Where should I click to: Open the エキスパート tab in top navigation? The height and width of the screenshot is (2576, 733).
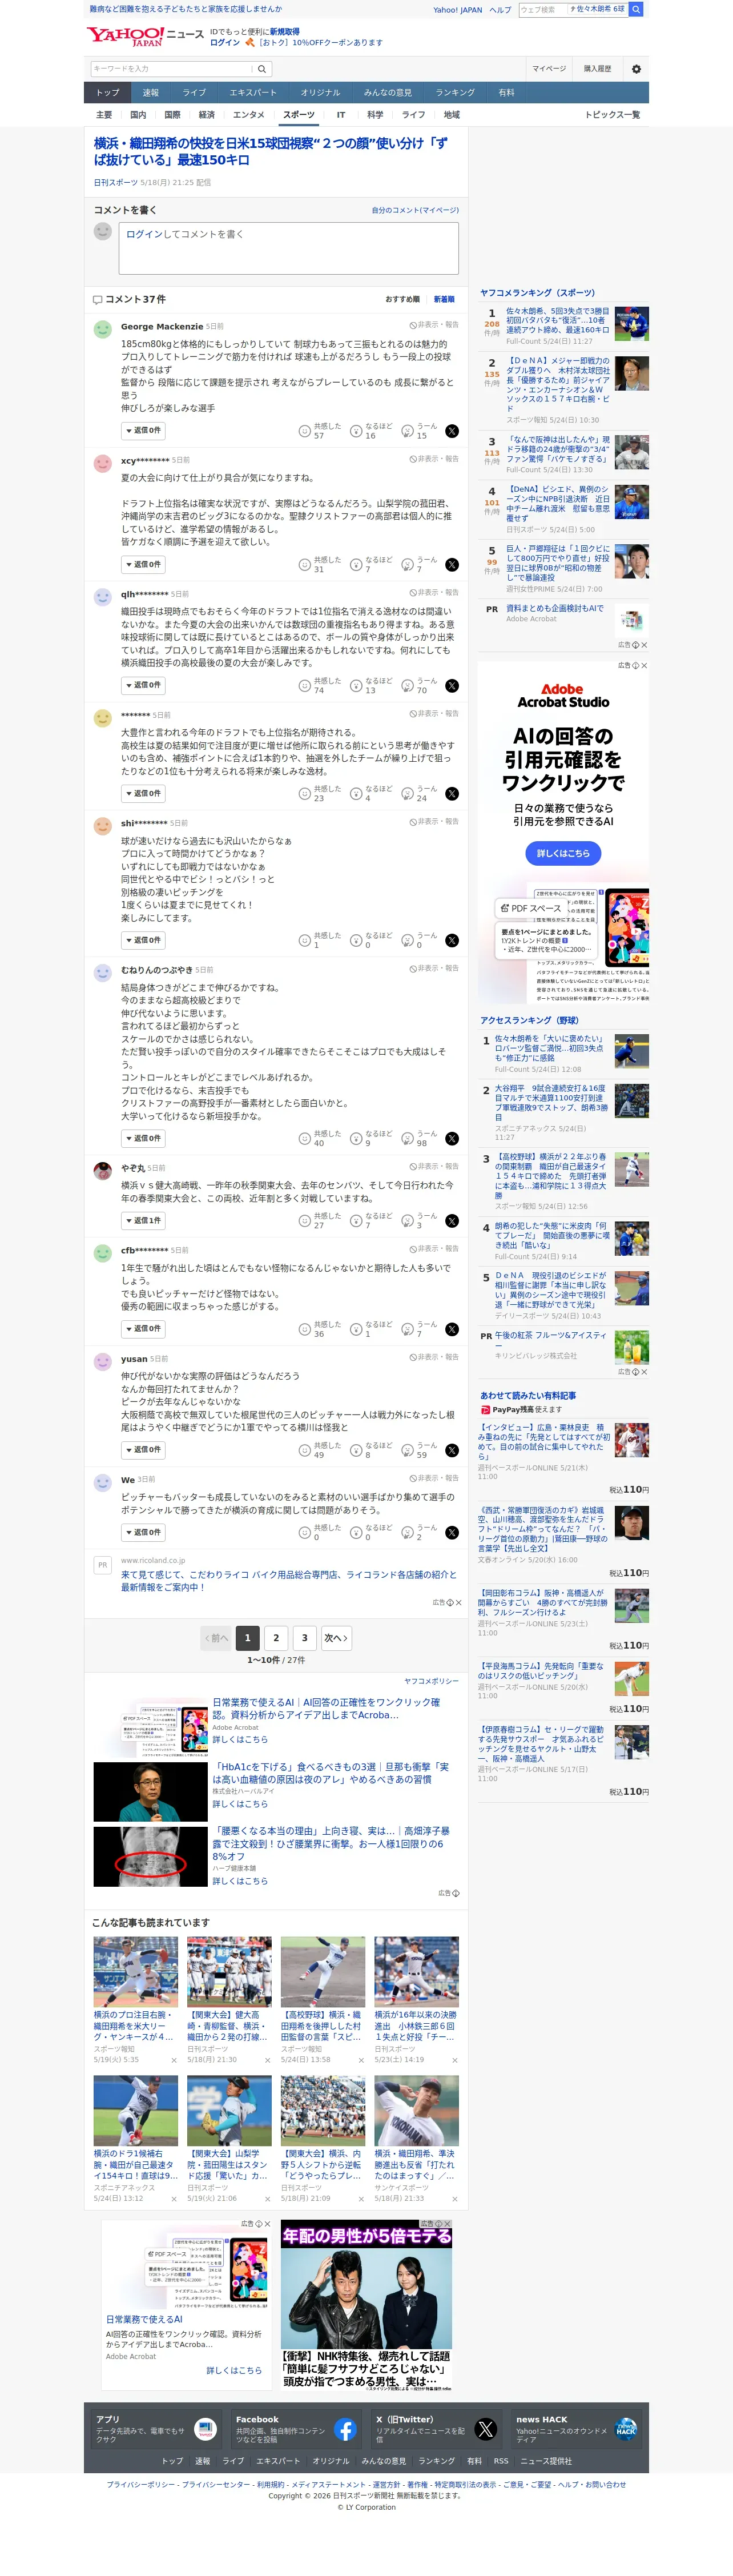coord(253,93)
